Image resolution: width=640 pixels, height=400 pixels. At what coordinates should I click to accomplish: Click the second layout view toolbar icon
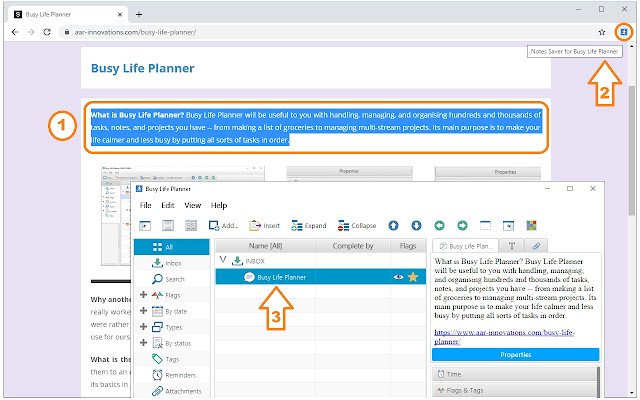click(168, 225)
